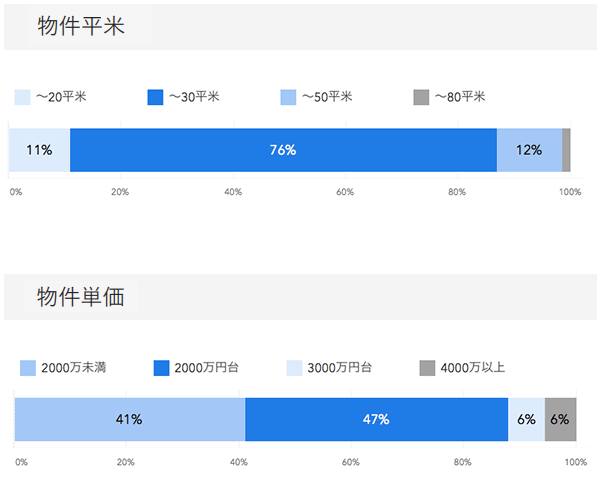This screenshot has width=600, height=500.
Task: Click the 2000万円台 legend color swatch
Action: coord(161,368)
